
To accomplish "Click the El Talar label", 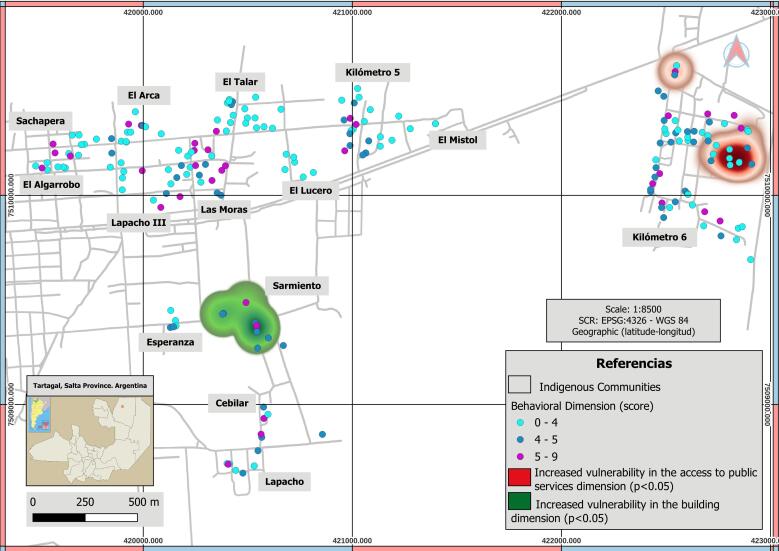I will [240, 82].
